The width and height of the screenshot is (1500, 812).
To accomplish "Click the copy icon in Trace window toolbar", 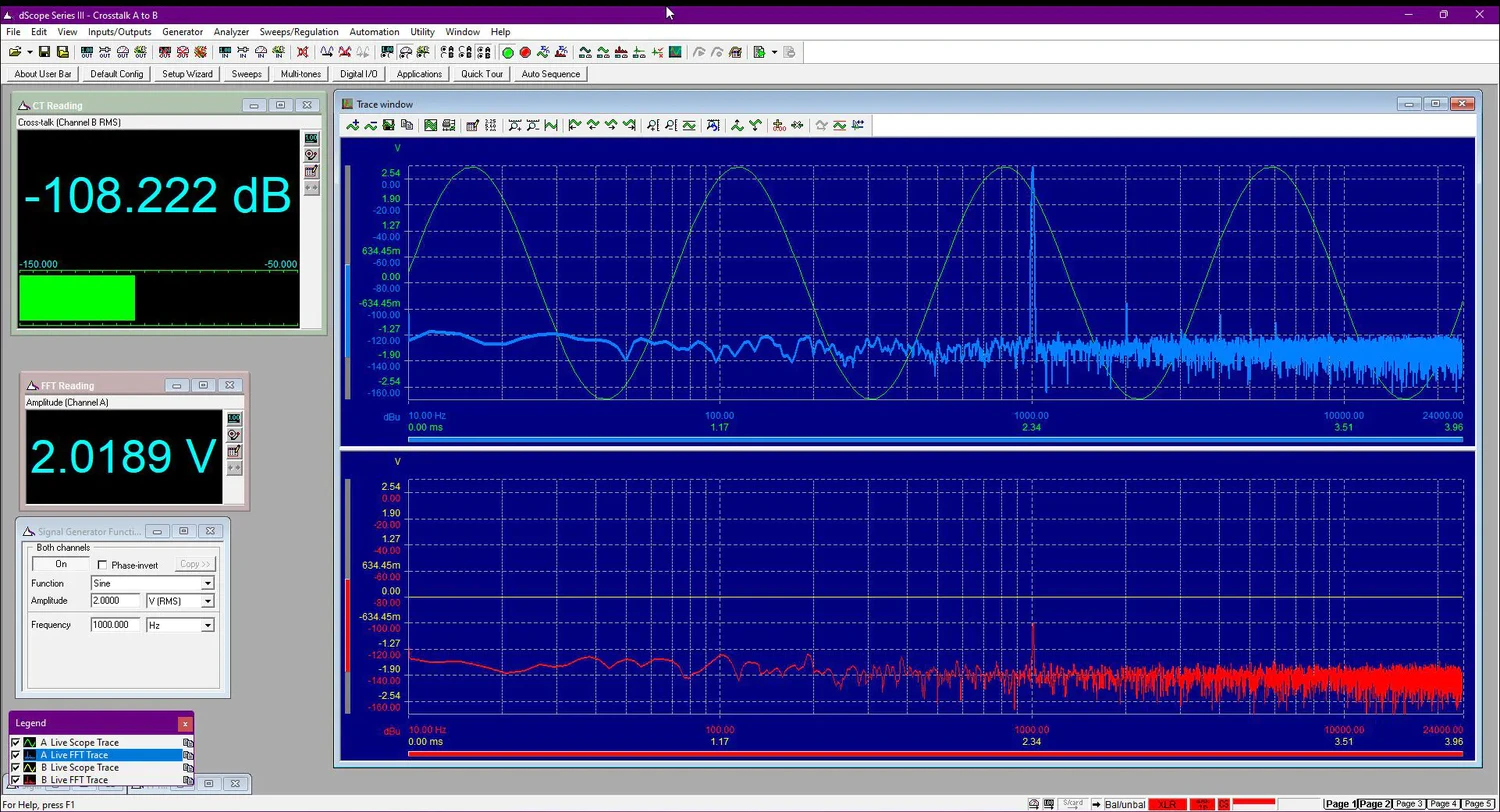I will coord(407,125).
